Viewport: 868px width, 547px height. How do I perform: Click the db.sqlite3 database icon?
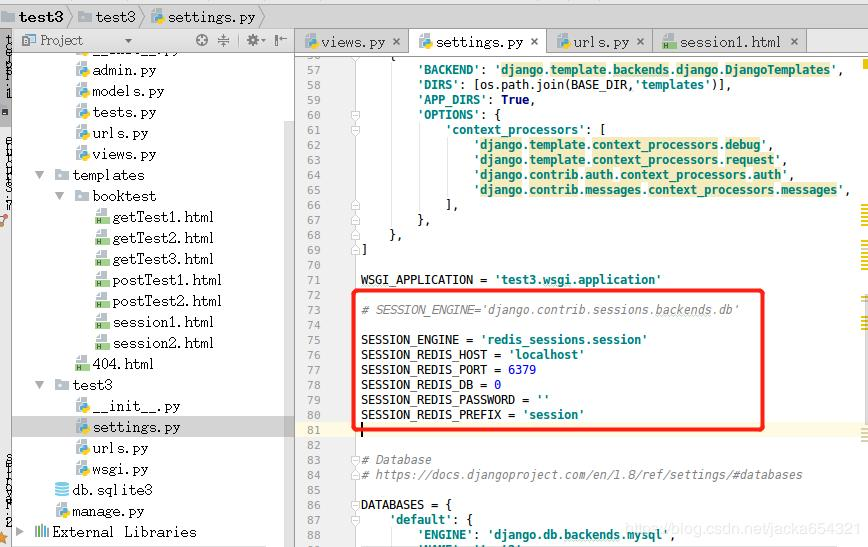[x=62, y=489]
